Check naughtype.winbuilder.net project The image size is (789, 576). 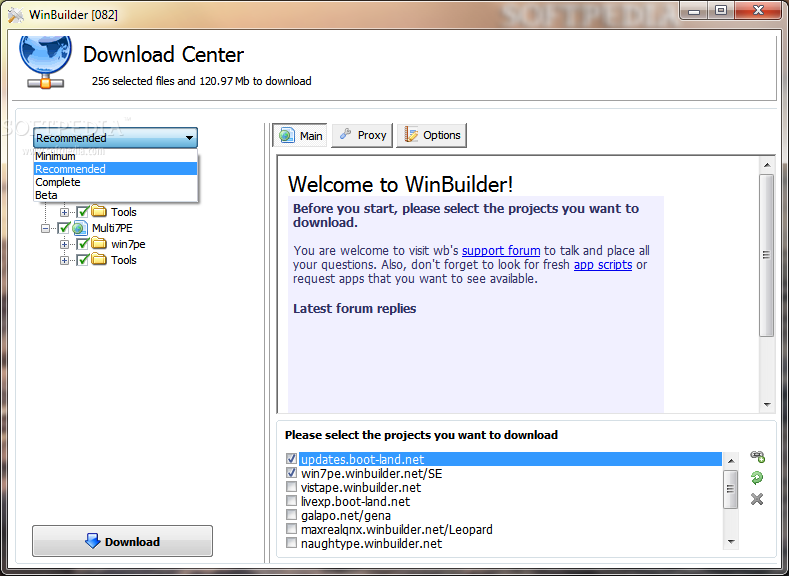pyautogui.click(x=291, y=543)
